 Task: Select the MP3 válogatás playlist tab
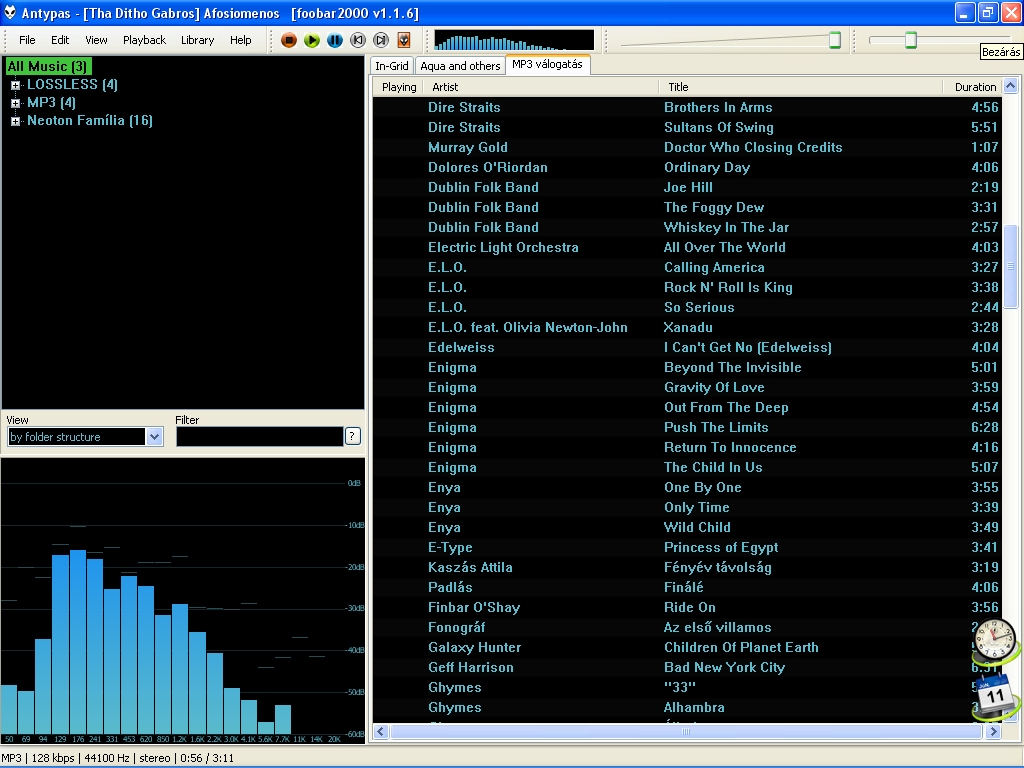[547, 64]
